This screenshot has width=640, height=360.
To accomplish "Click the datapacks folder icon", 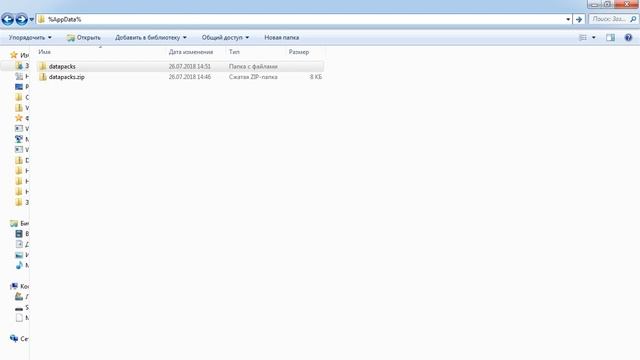I will pos(43,66).
